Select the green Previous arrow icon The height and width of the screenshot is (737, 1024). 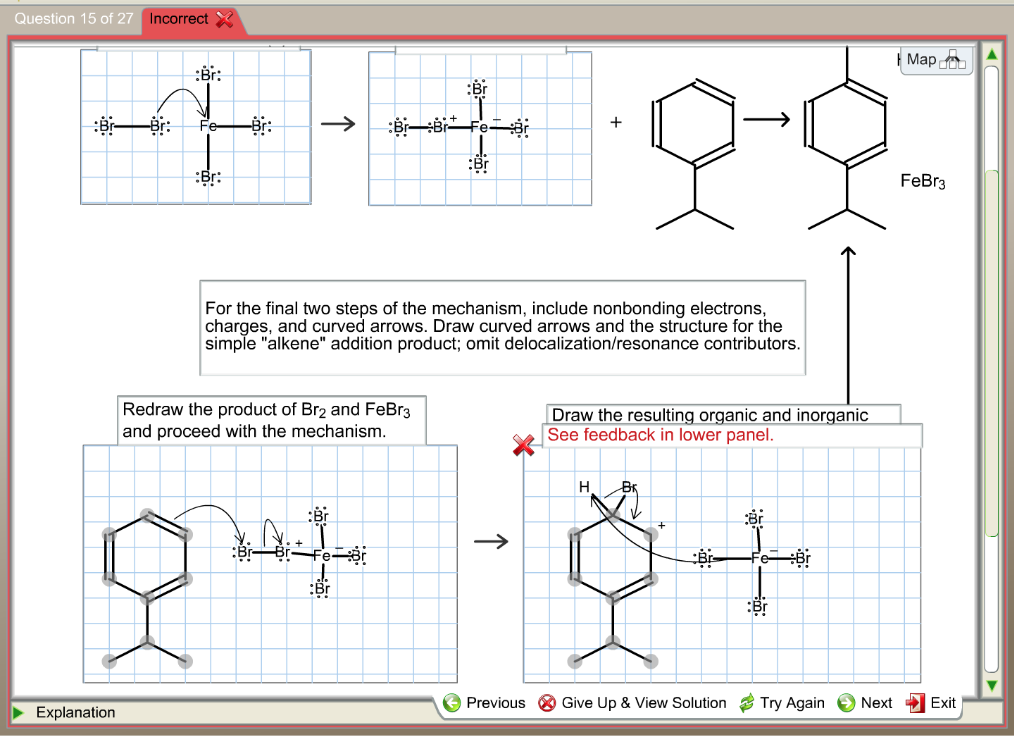coord(451,703)
